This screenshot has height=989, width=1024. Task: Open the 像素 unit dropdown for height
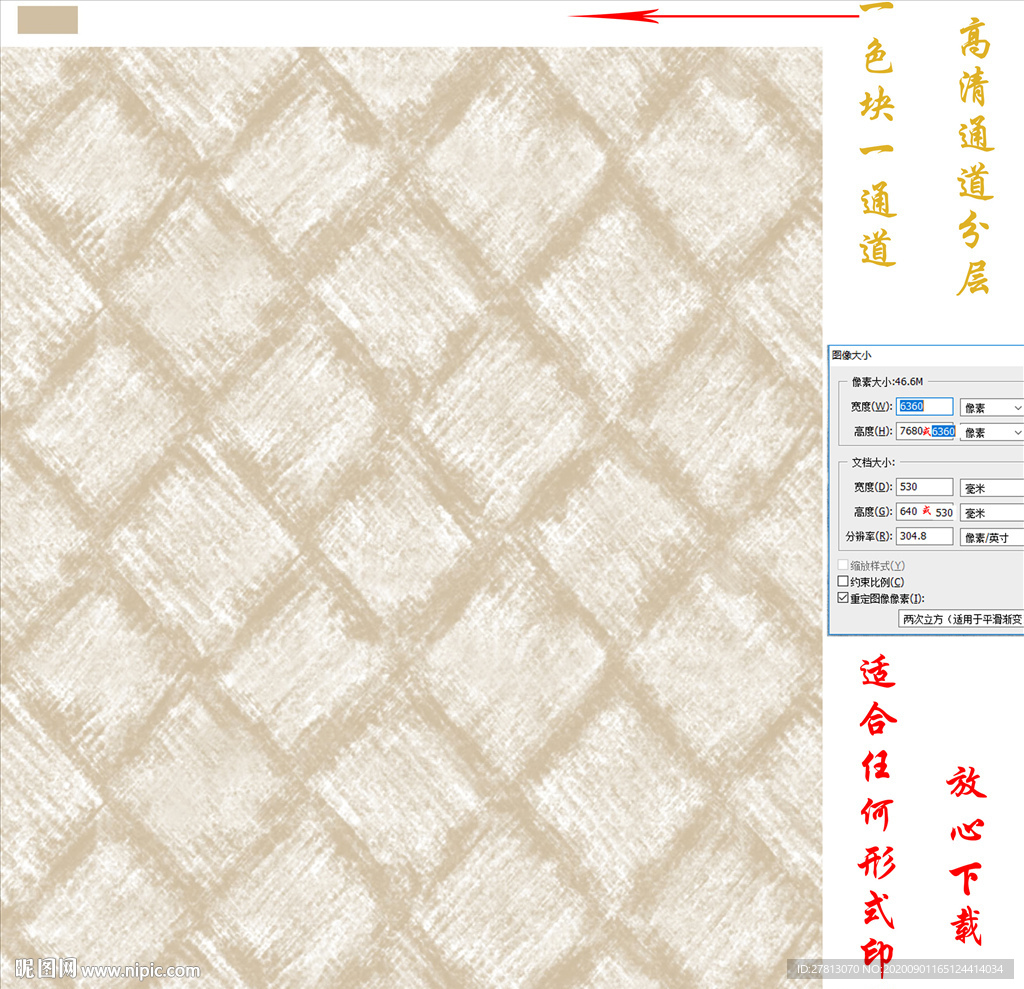(991, 432)
